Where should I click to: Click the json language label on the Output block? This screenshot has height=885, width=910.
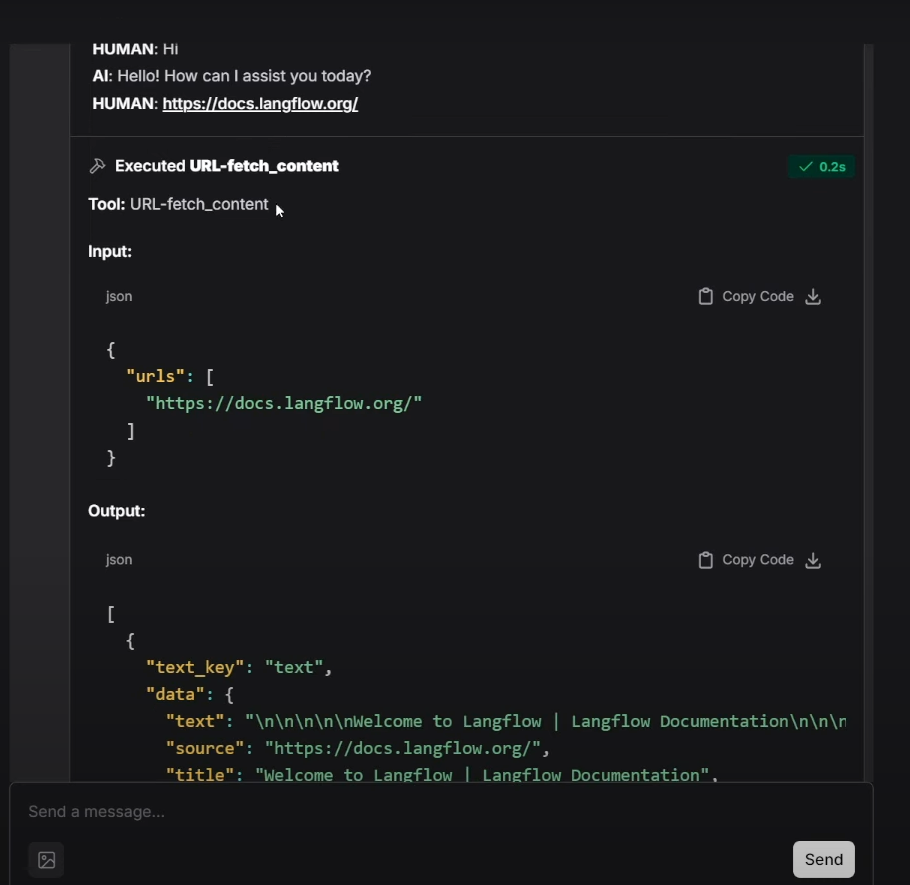(x=118, y=559)
